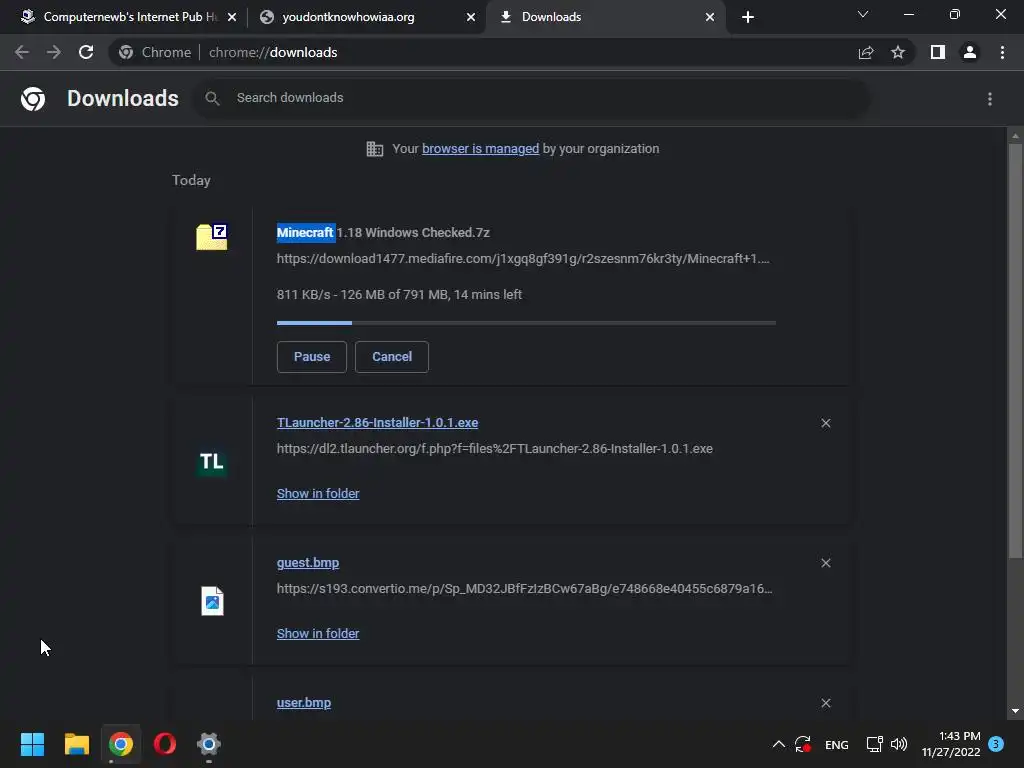Click the Minecraft mediafire download URL
Screen dimensions: 1024x768
coord(523,259)
